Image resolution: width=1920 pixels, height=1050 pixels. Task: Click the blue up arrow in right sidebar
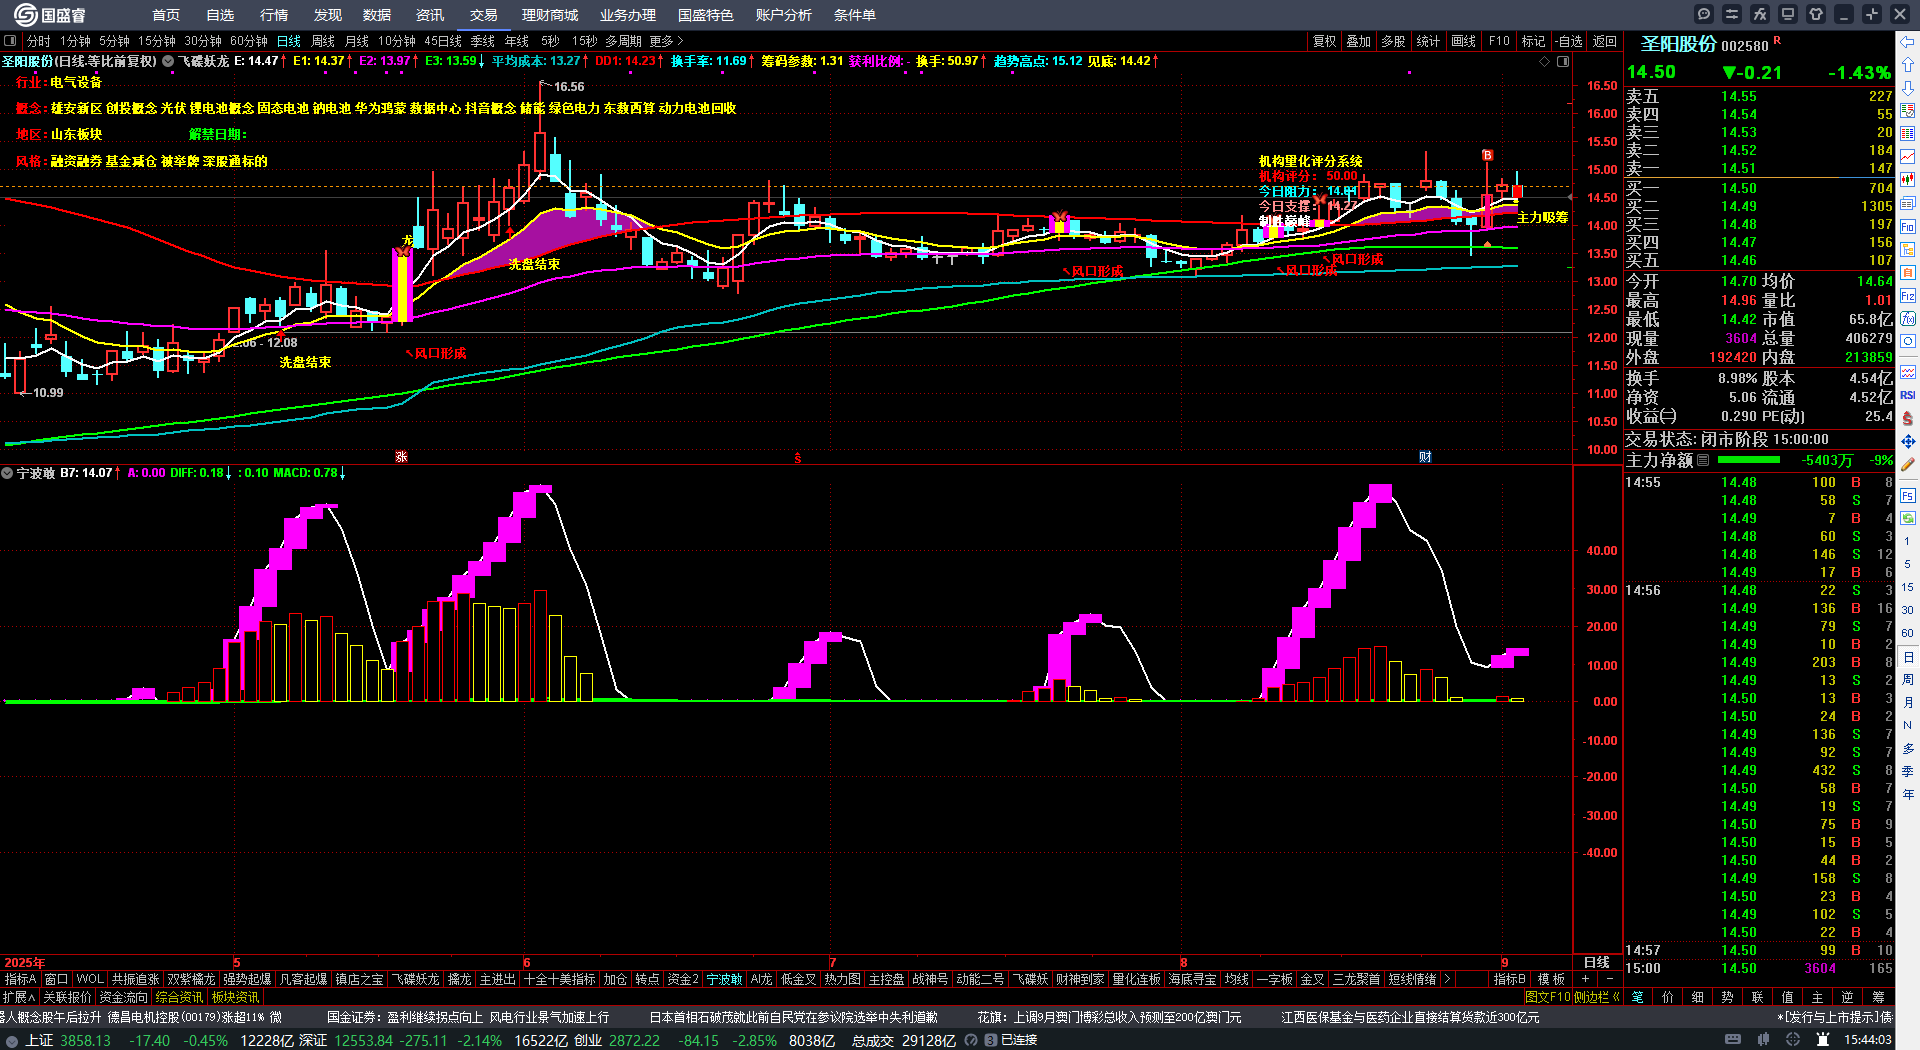[1908, 64]
